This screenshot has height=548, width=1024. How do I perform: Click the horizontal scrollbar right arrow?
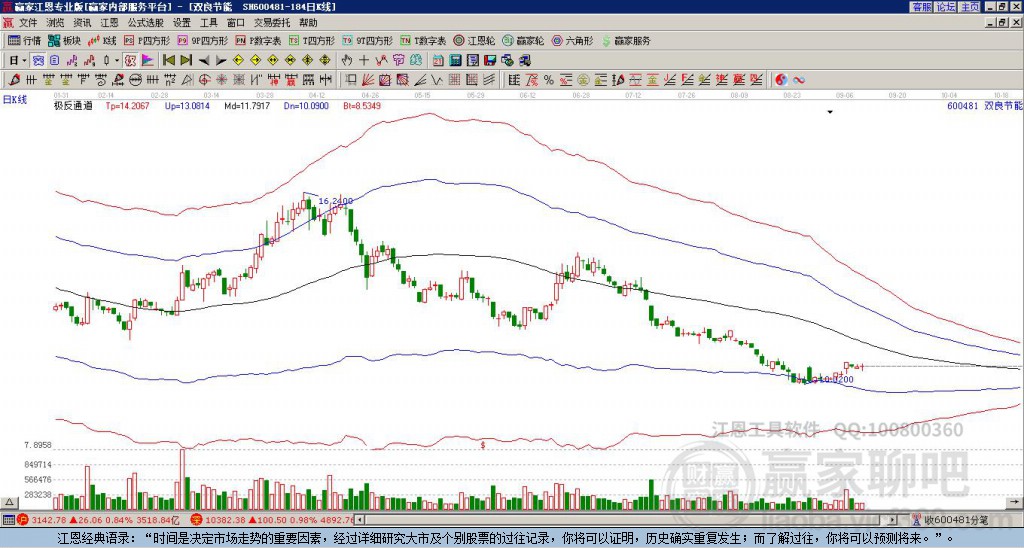click(892, 520)
